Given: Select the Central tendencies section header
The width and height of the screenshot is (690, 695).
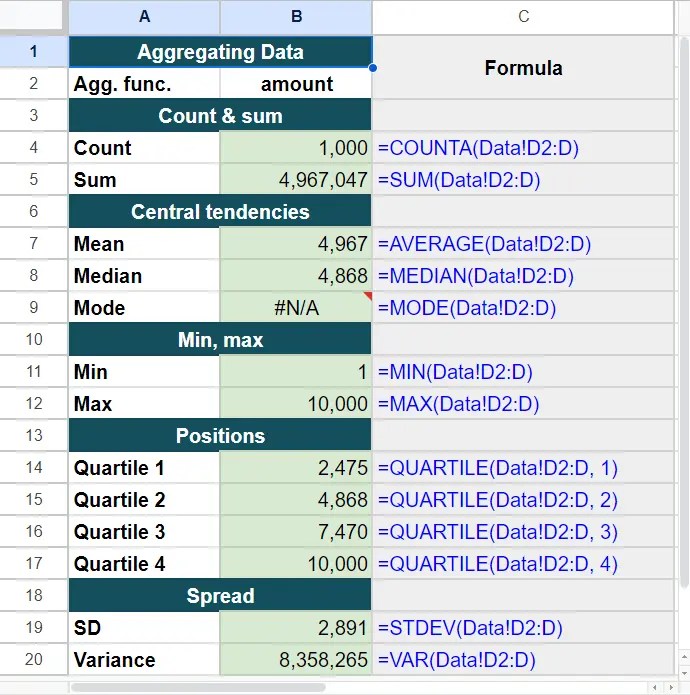Looking at the screenshot, I should coord(220,212).
